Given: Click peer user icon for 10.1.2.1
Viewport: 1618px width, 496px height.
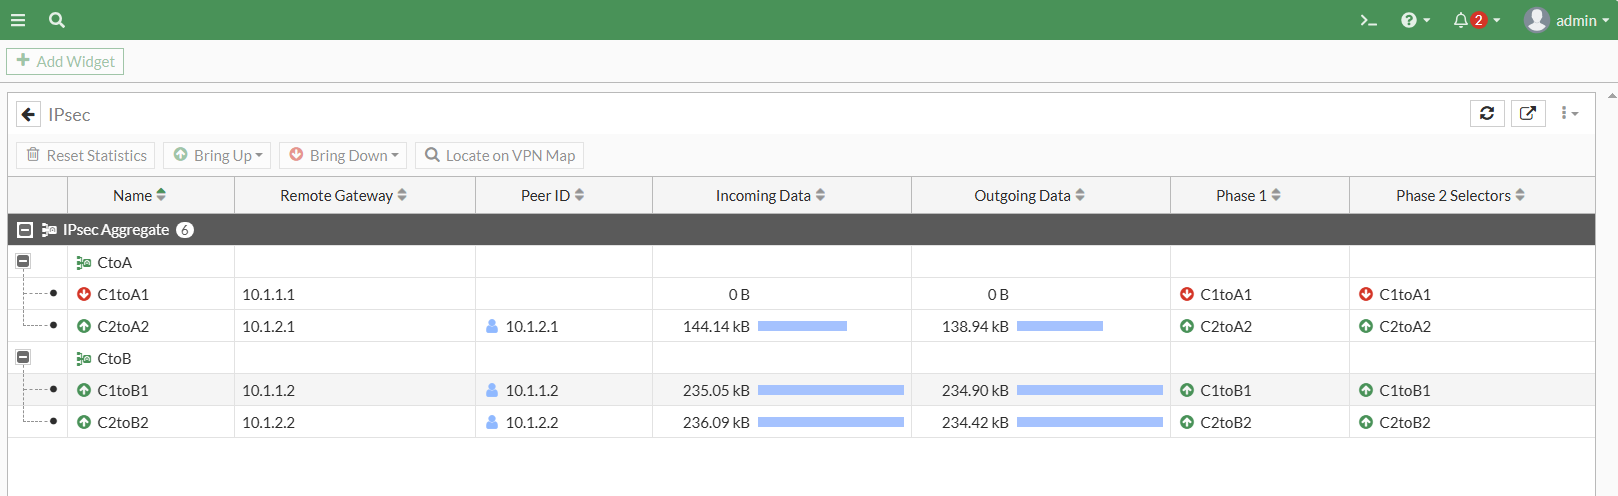Looking at the screenshot, I should click(x=492, y=326).
